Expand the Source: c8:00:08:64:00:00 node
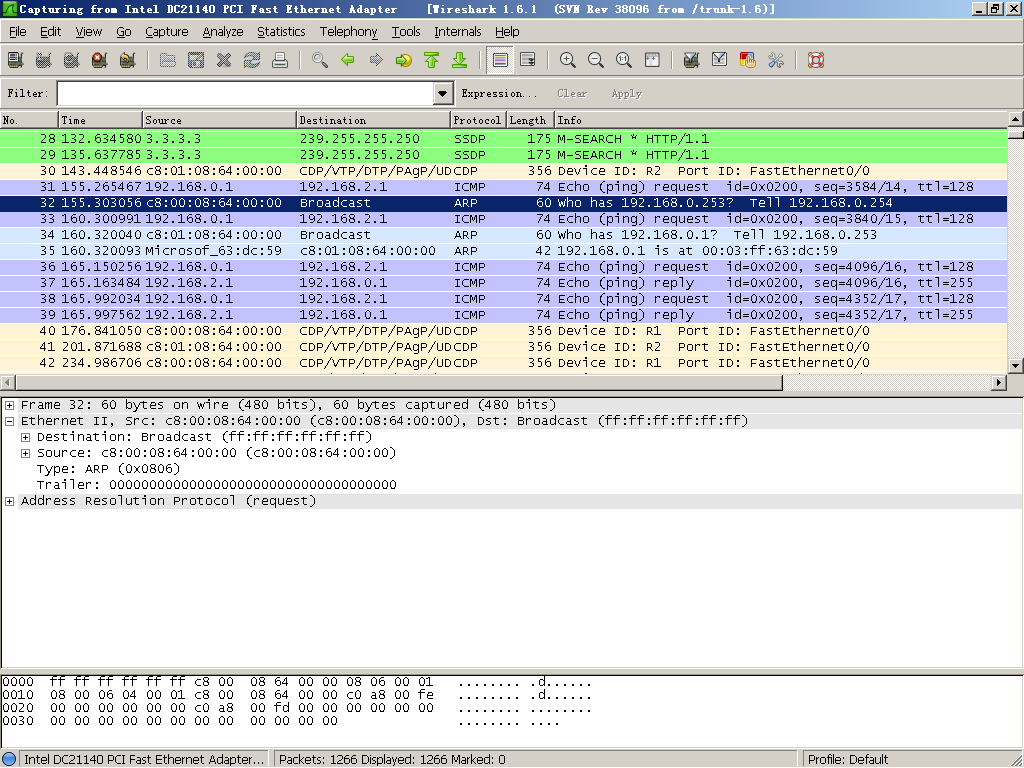The image size is (1024, 768). pyautogui.click(x=25, y=453)
